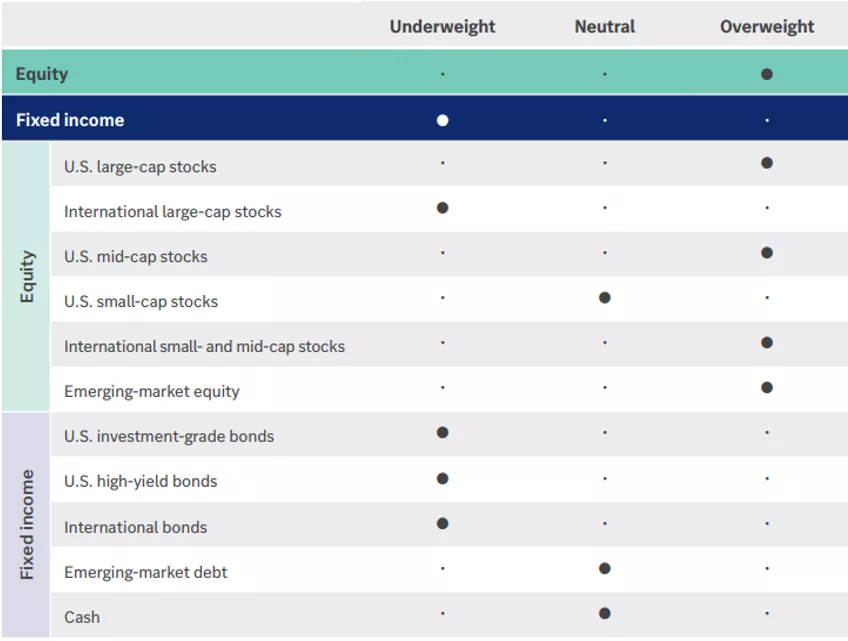
Task: Click the Overweight column header
Action: tap(766, 26)
